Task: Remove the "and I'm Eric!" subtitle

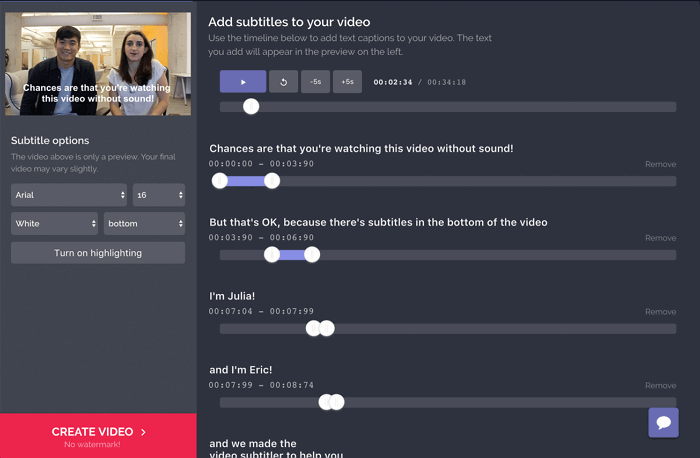Action: tap(660, 386)
